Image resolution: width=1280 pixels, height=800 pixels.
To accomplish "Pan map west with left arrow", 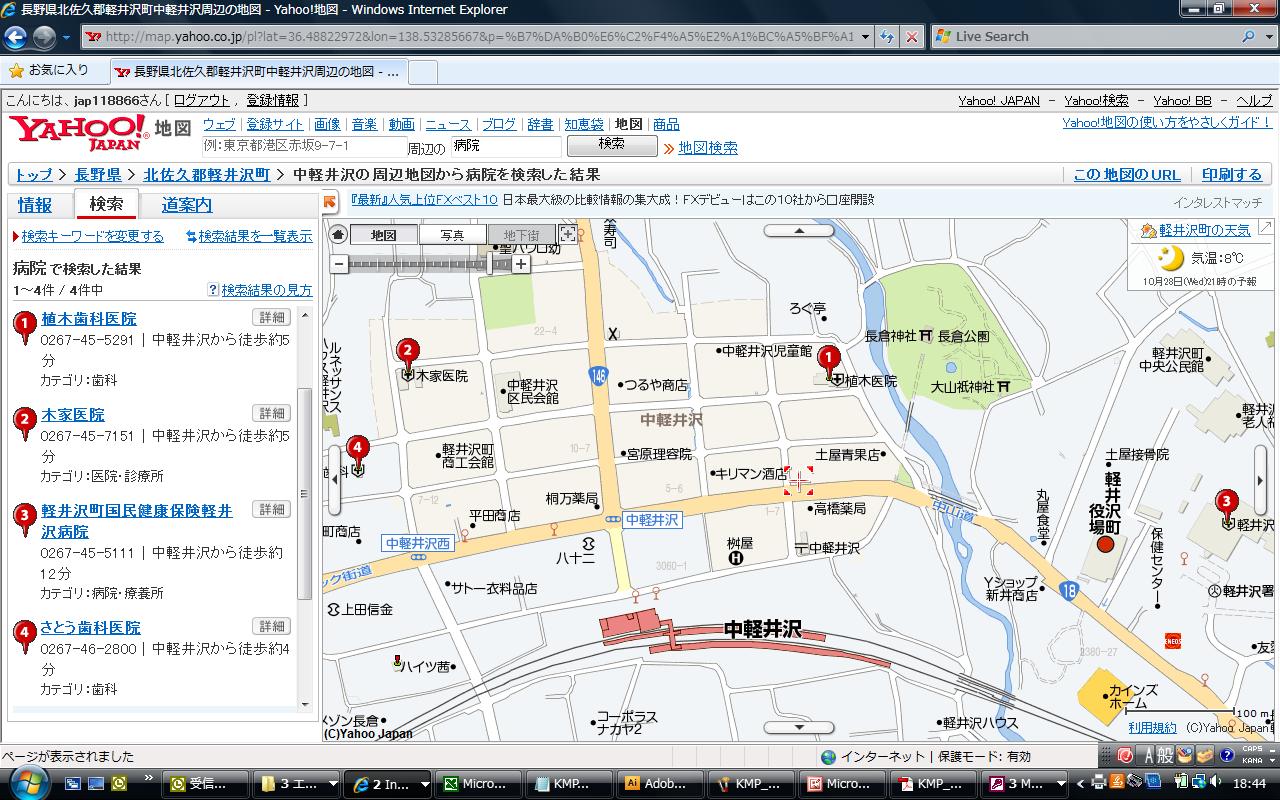I will 334,480.
